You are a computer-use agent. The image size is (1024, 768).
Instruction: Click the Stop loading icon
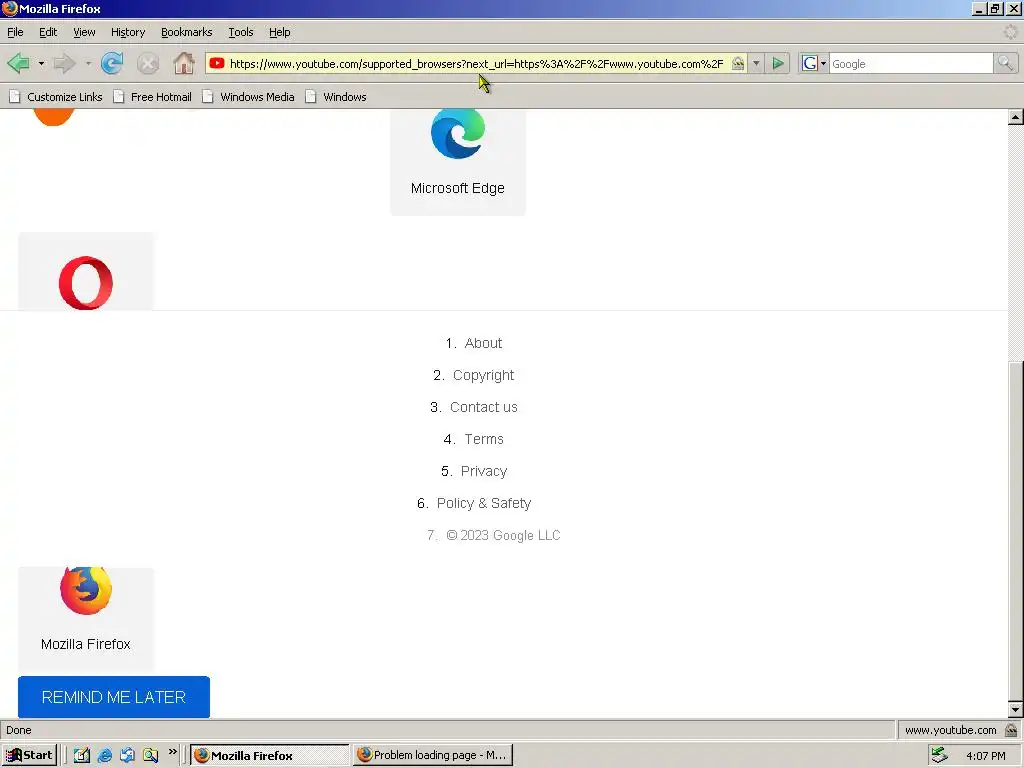(148, 63)
